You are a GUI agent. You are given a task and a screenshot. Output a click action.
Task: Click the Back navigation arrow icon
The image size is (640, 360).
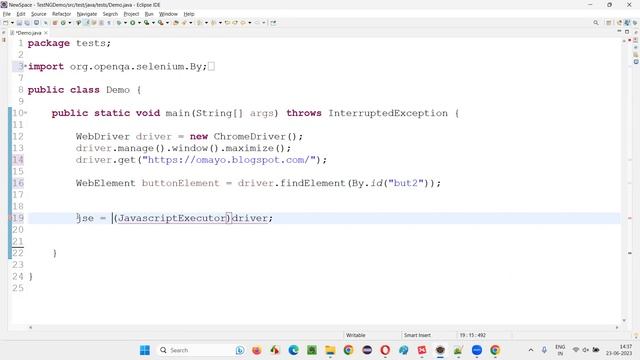coord(243,23)
